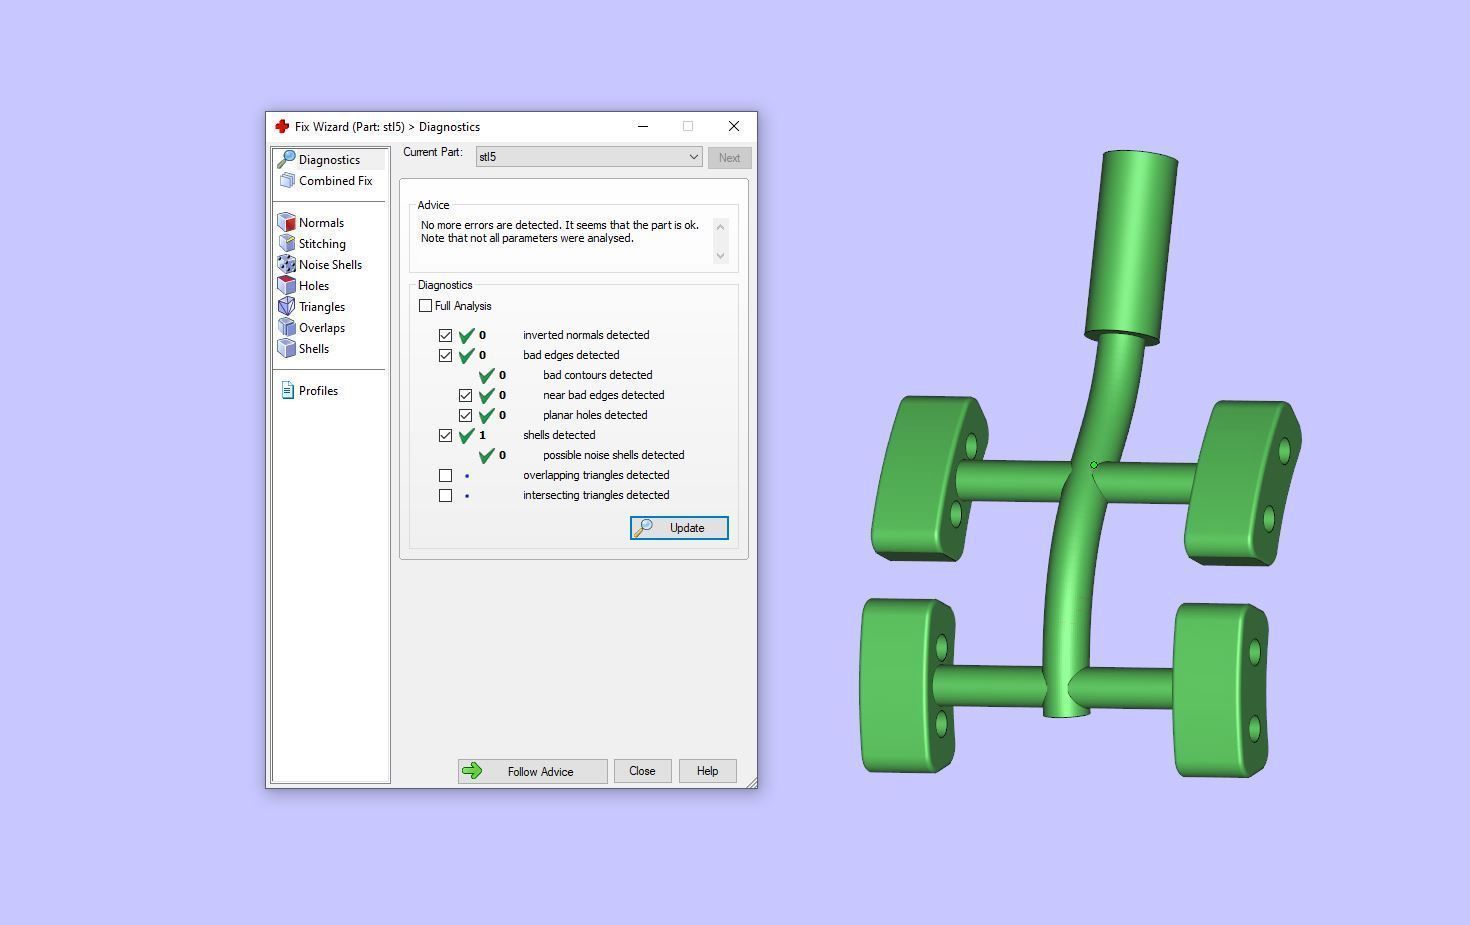Uncheck inverted normals detected checkbox
The width and height of the screenshot is (1470, 925).
[x=446, y=335]
